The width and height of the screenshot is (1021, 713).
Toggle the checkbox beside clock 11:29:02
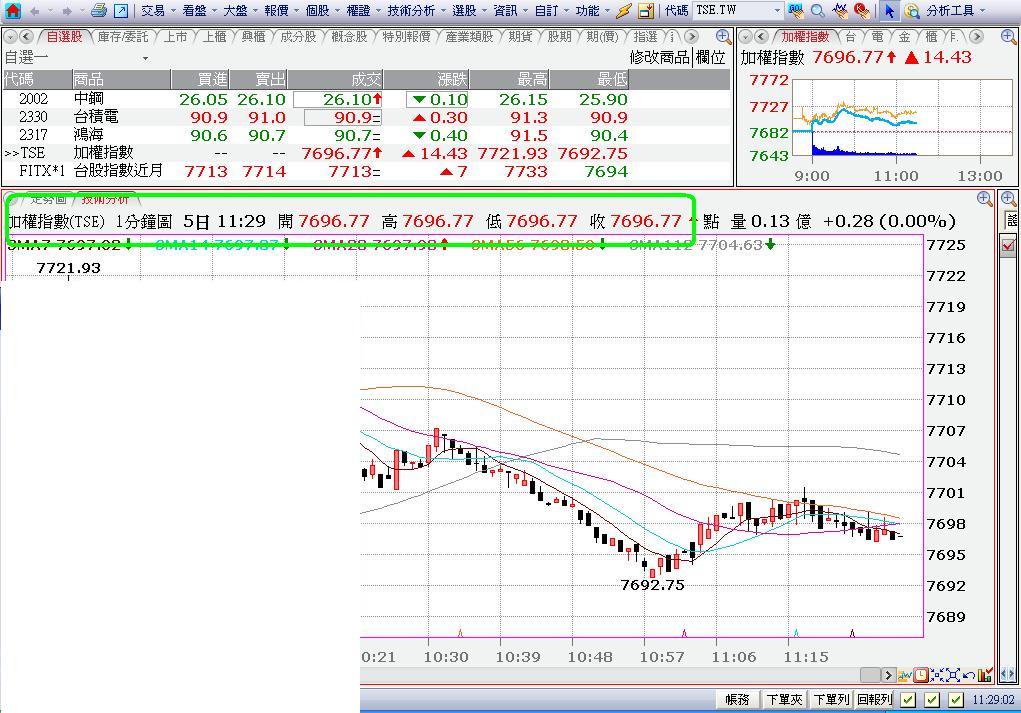point(956,700)
